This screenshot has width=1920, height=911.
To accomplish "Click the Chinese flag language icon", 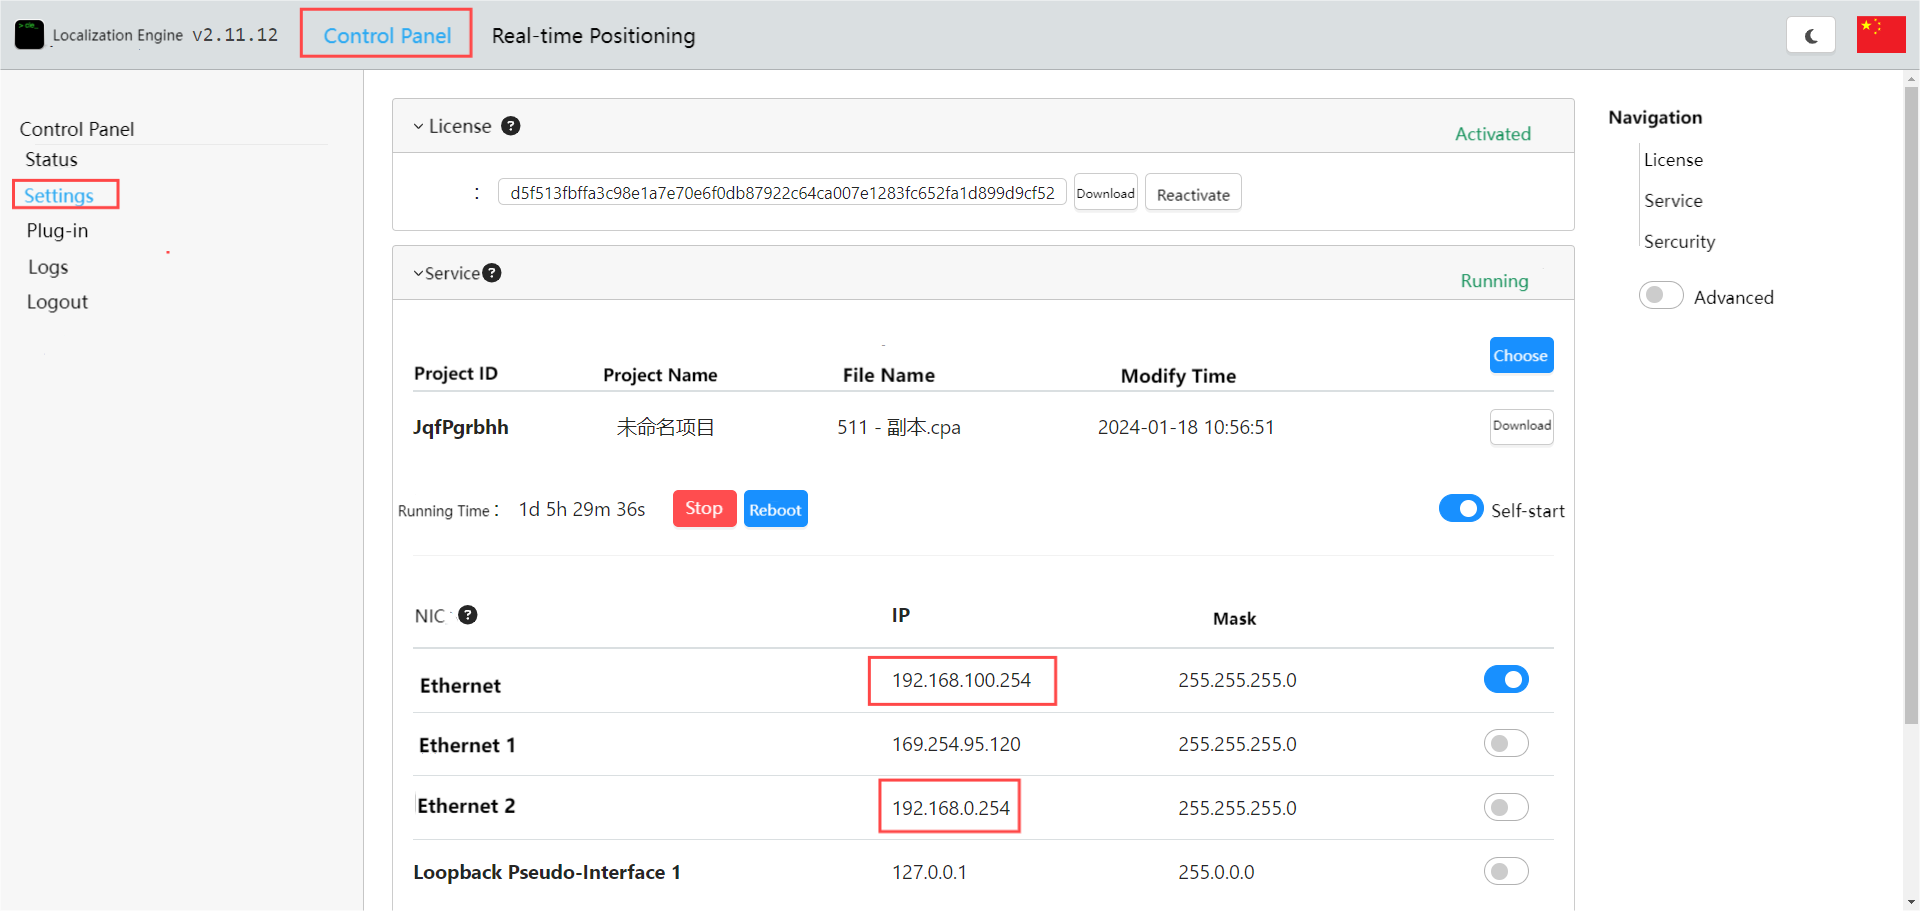I will (1880, 35).
